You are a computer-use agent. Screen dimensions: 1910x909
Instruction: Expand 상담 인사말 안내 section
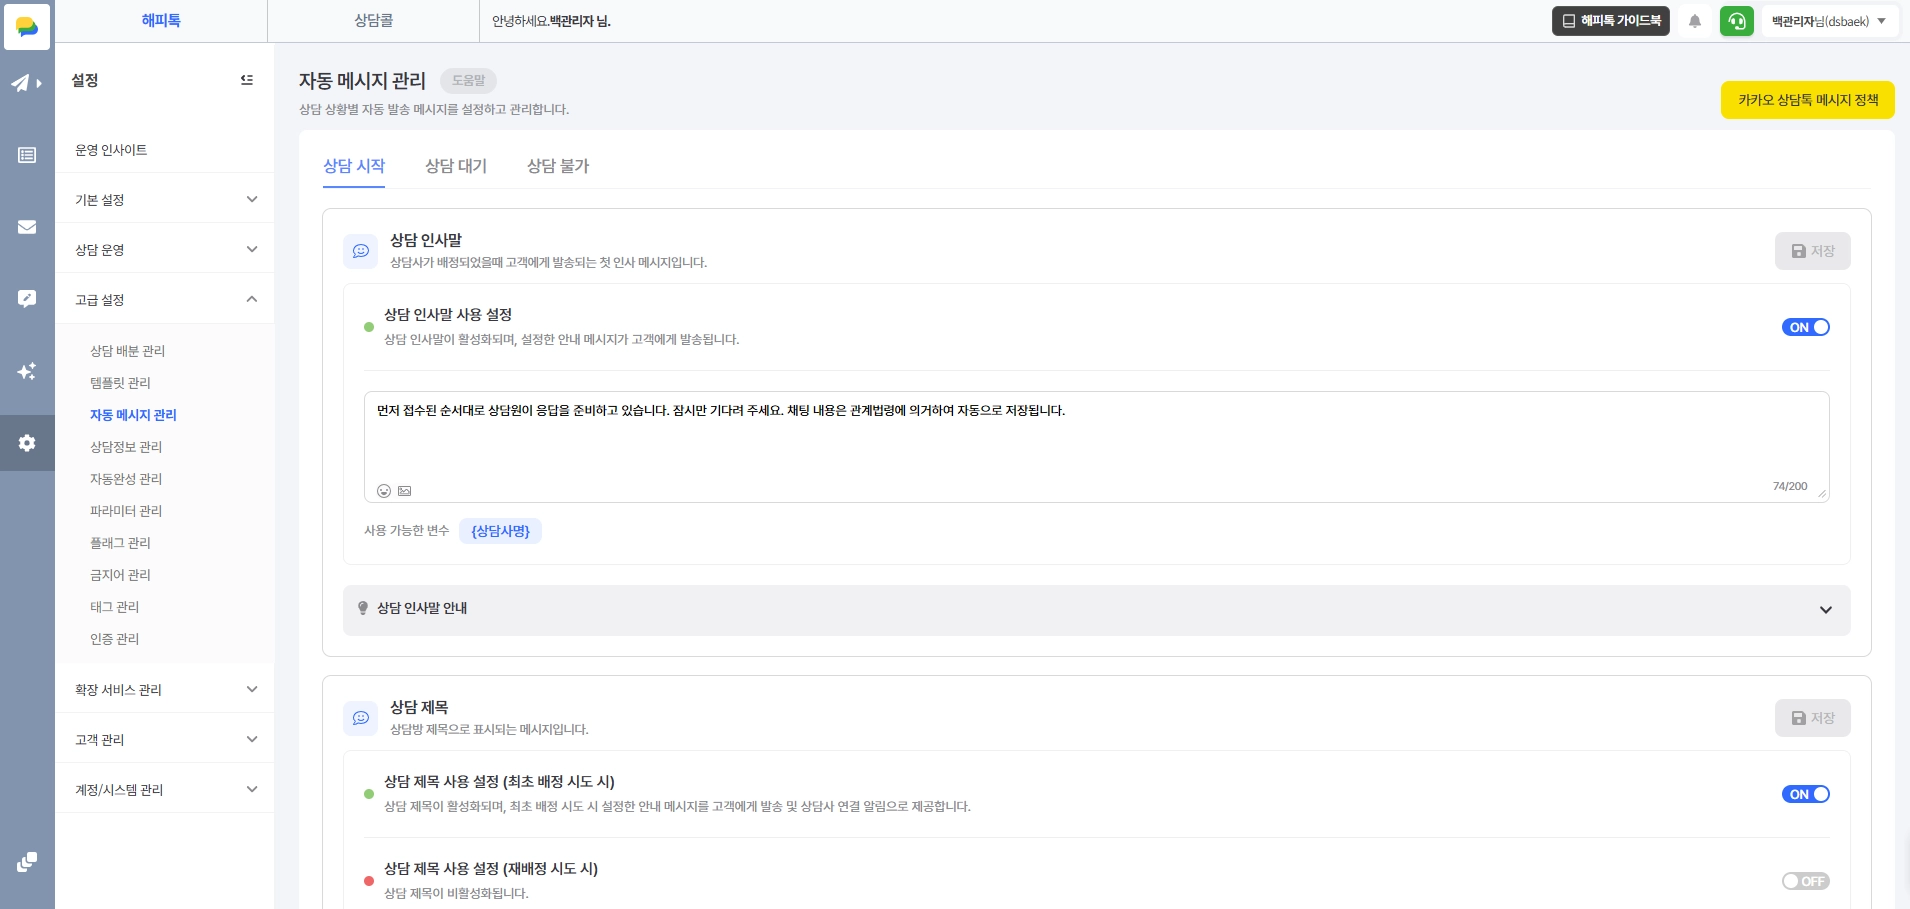tap(1096, 610)
